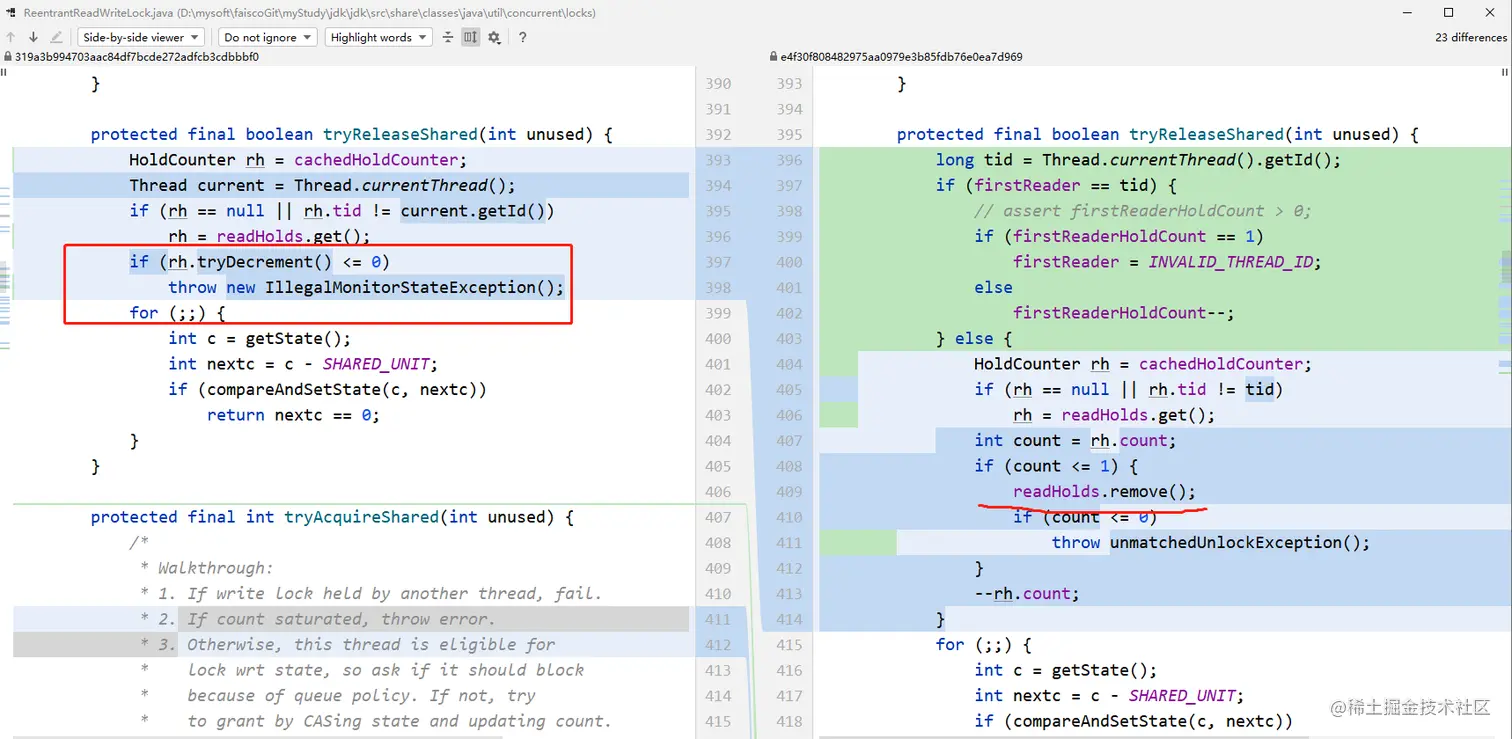Click 'protected final boolean tryReleaseShared' in right pane
The width and height of the screenshot is (1512, 739).
1158,134
